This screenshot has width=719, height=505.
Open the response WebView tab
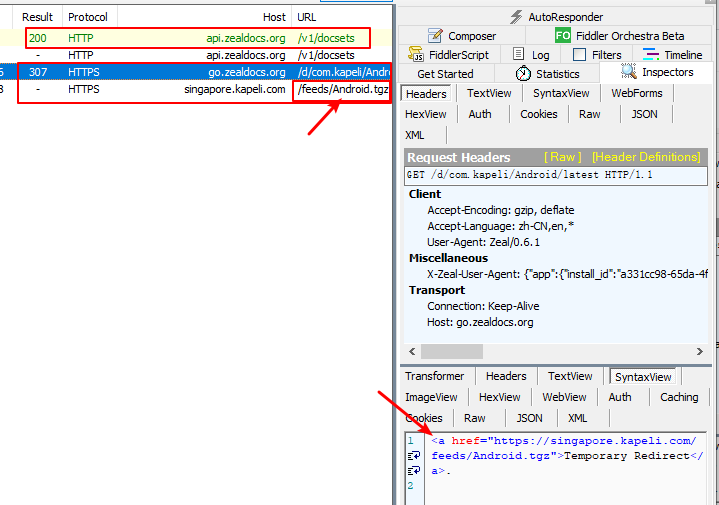click(x=564, y=397)
